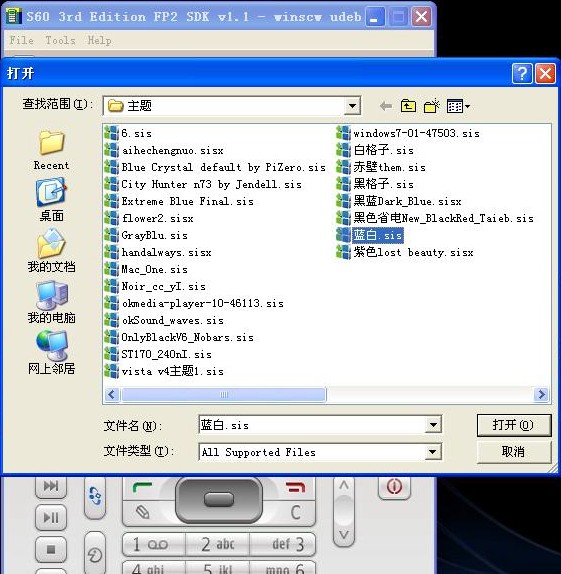Click the emulator play/pause media key

coord(51,518)
